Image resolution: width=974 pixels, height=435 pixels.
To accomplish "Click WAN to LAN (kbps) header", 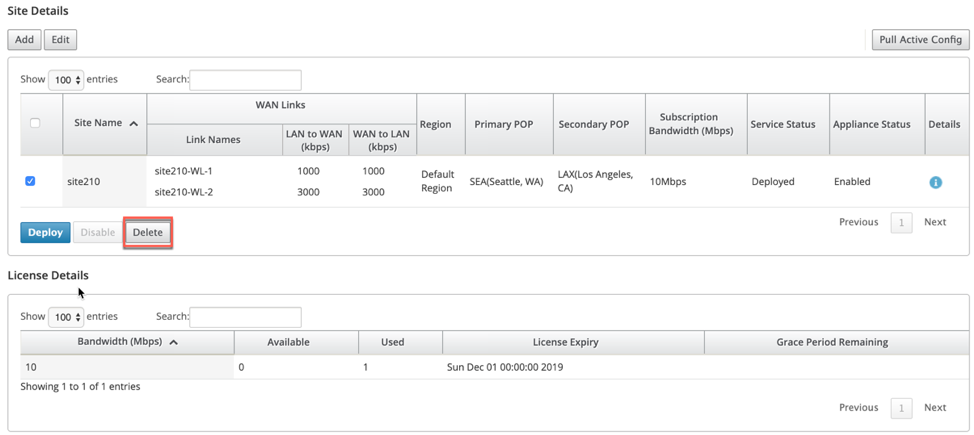I will [x=383, y=140].
